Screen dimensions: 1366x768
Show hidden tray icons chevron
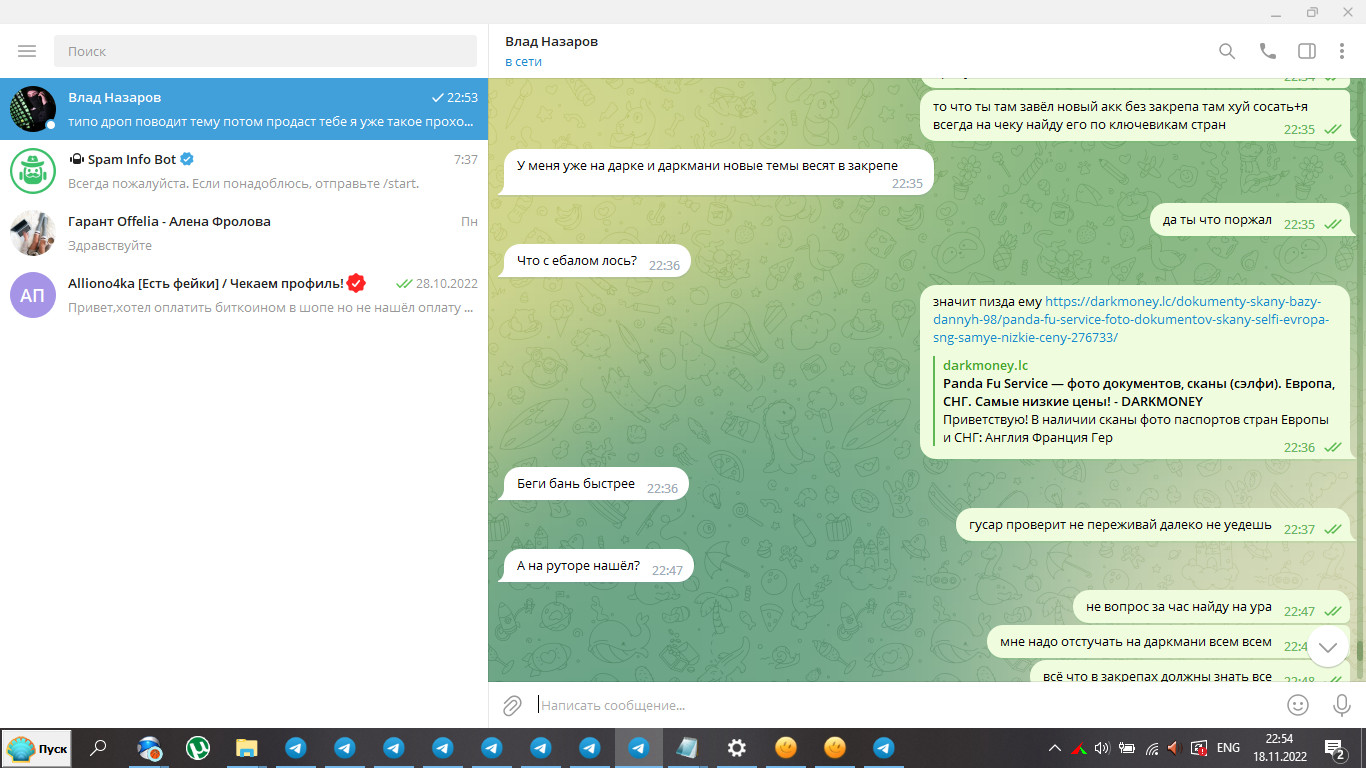pyautogui.click(x=1054, y=748)
